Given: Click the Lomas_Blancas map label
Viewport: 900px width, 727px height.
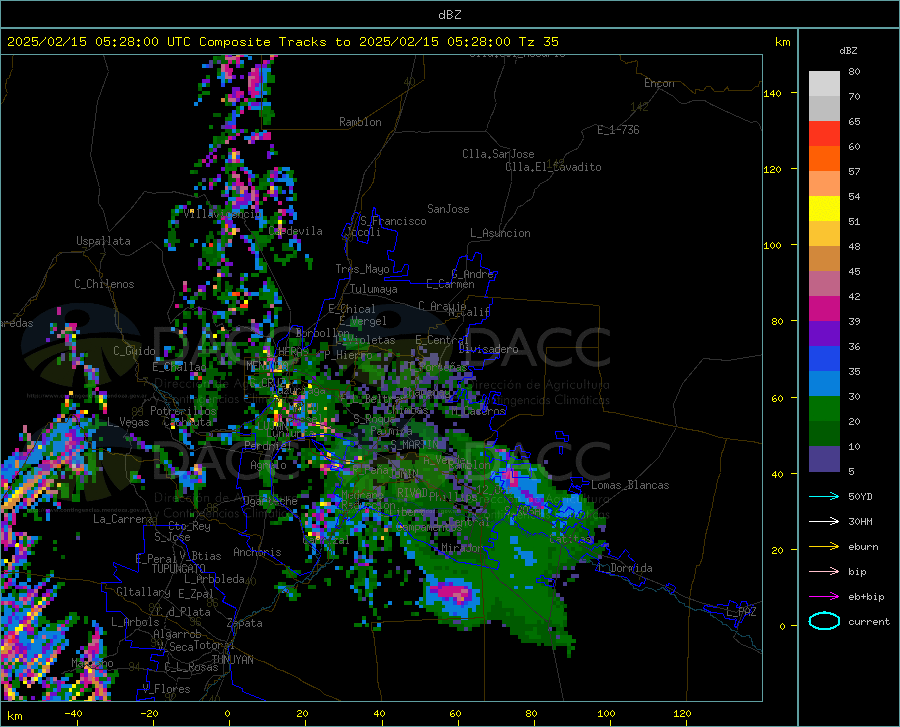Looking at the screenshot, I should point(630,485).
